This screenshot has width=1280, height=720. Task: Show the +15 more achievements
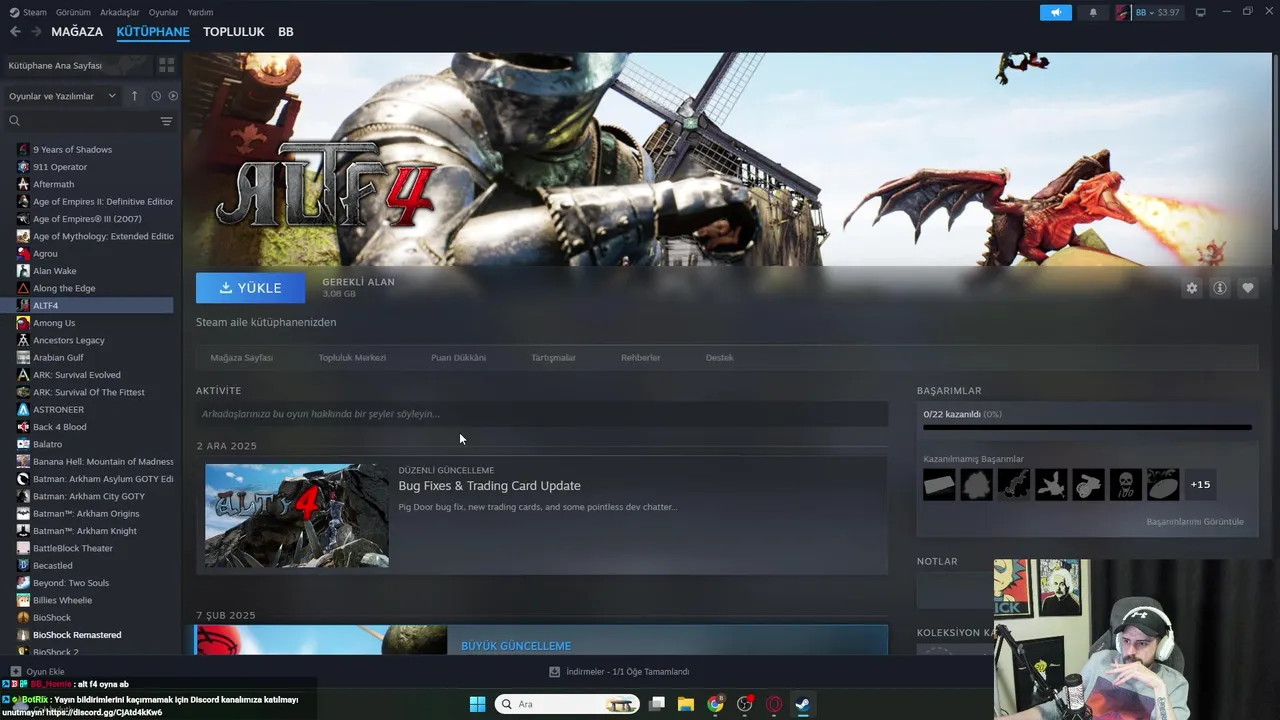1200,485
